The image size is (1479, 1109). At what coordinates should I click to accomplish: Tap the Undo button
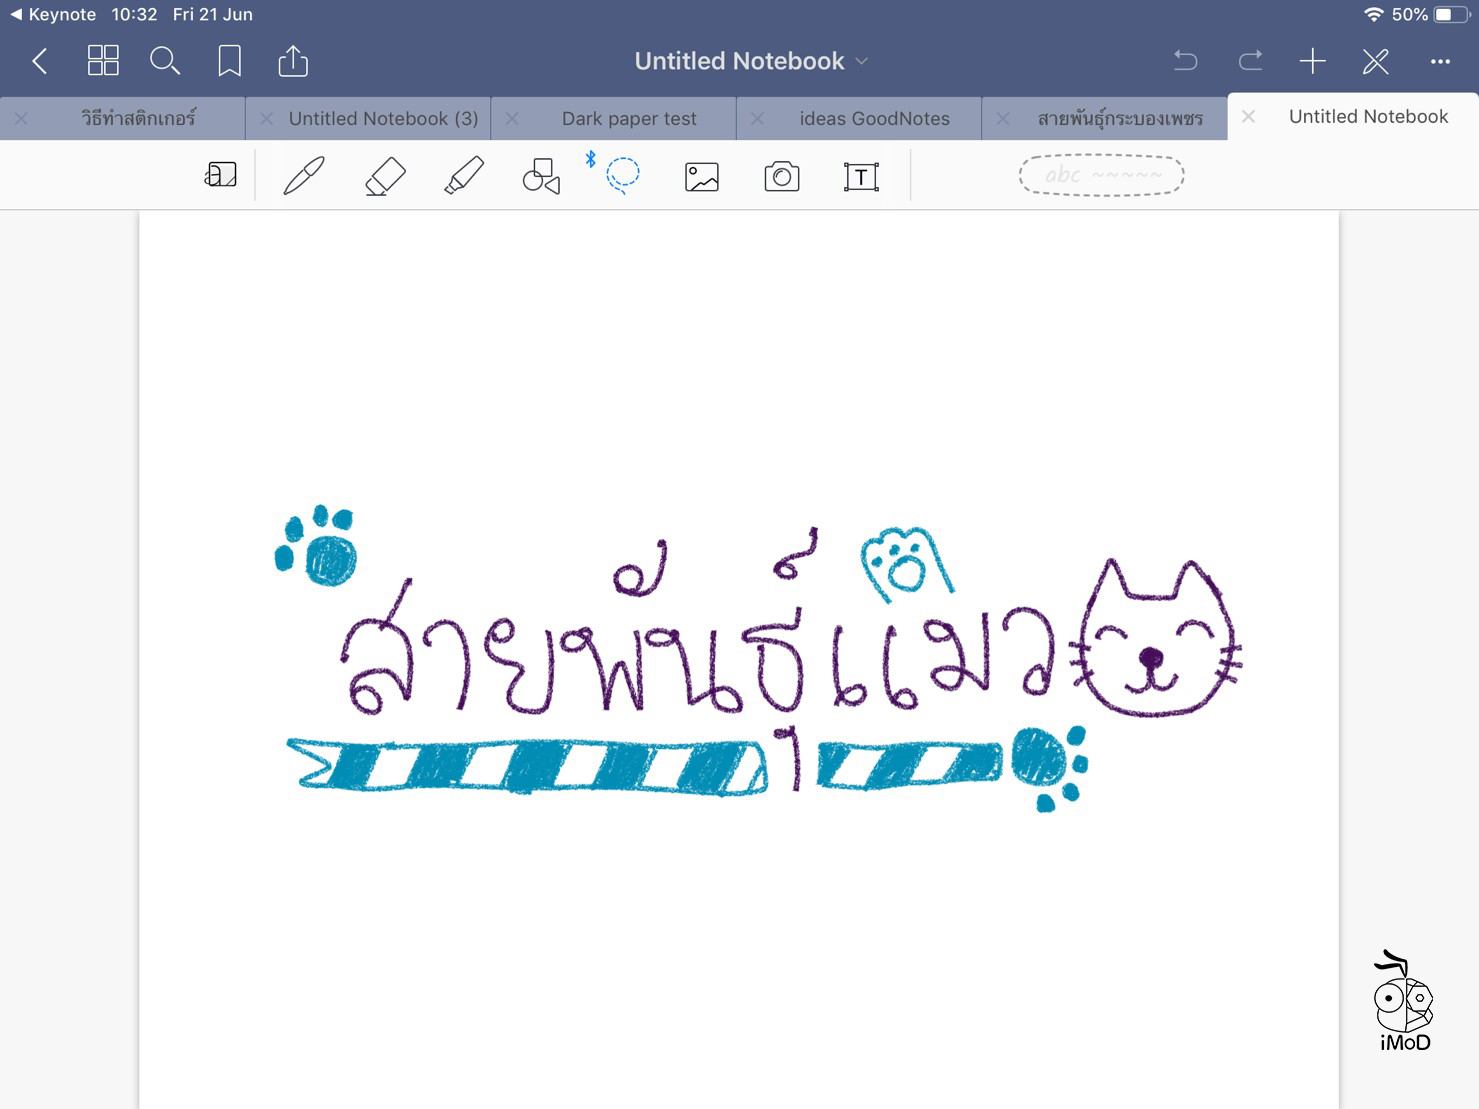coord(1185,62)
